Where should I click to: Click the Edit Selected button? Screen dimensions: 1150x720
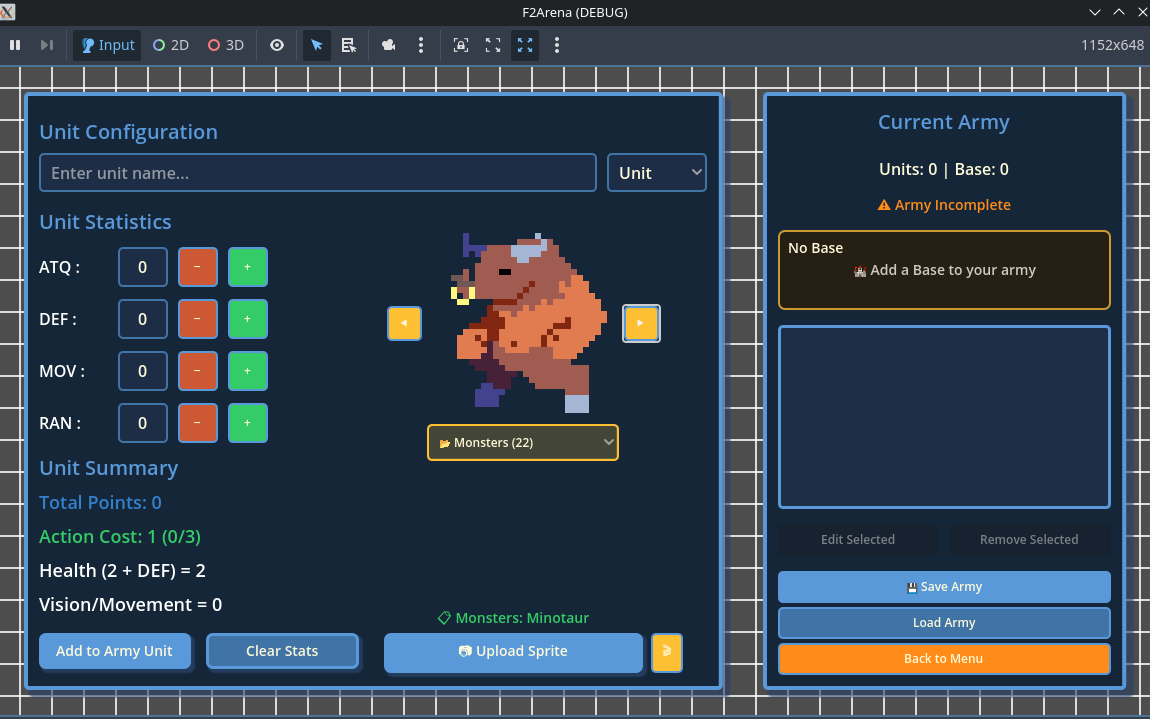coord(858,540)
